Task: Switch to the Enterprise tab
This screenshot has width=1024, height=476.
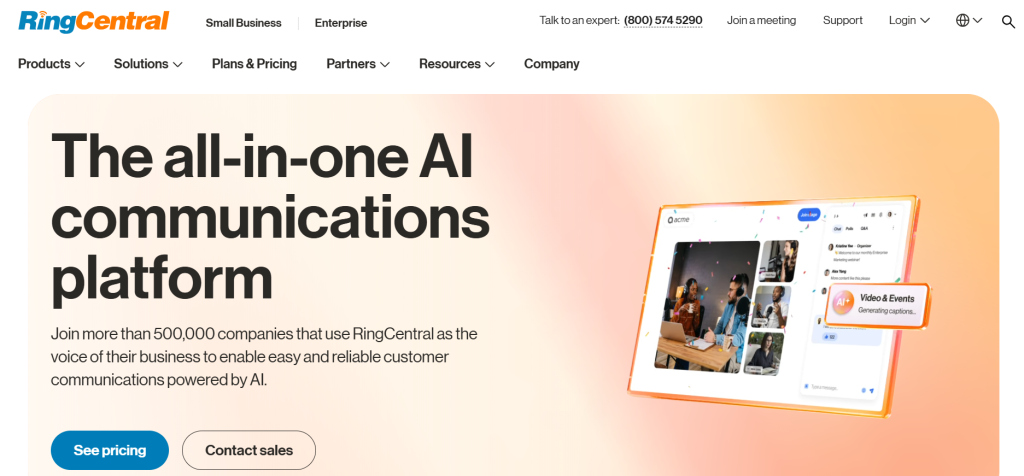Action: tap(341, 23)
